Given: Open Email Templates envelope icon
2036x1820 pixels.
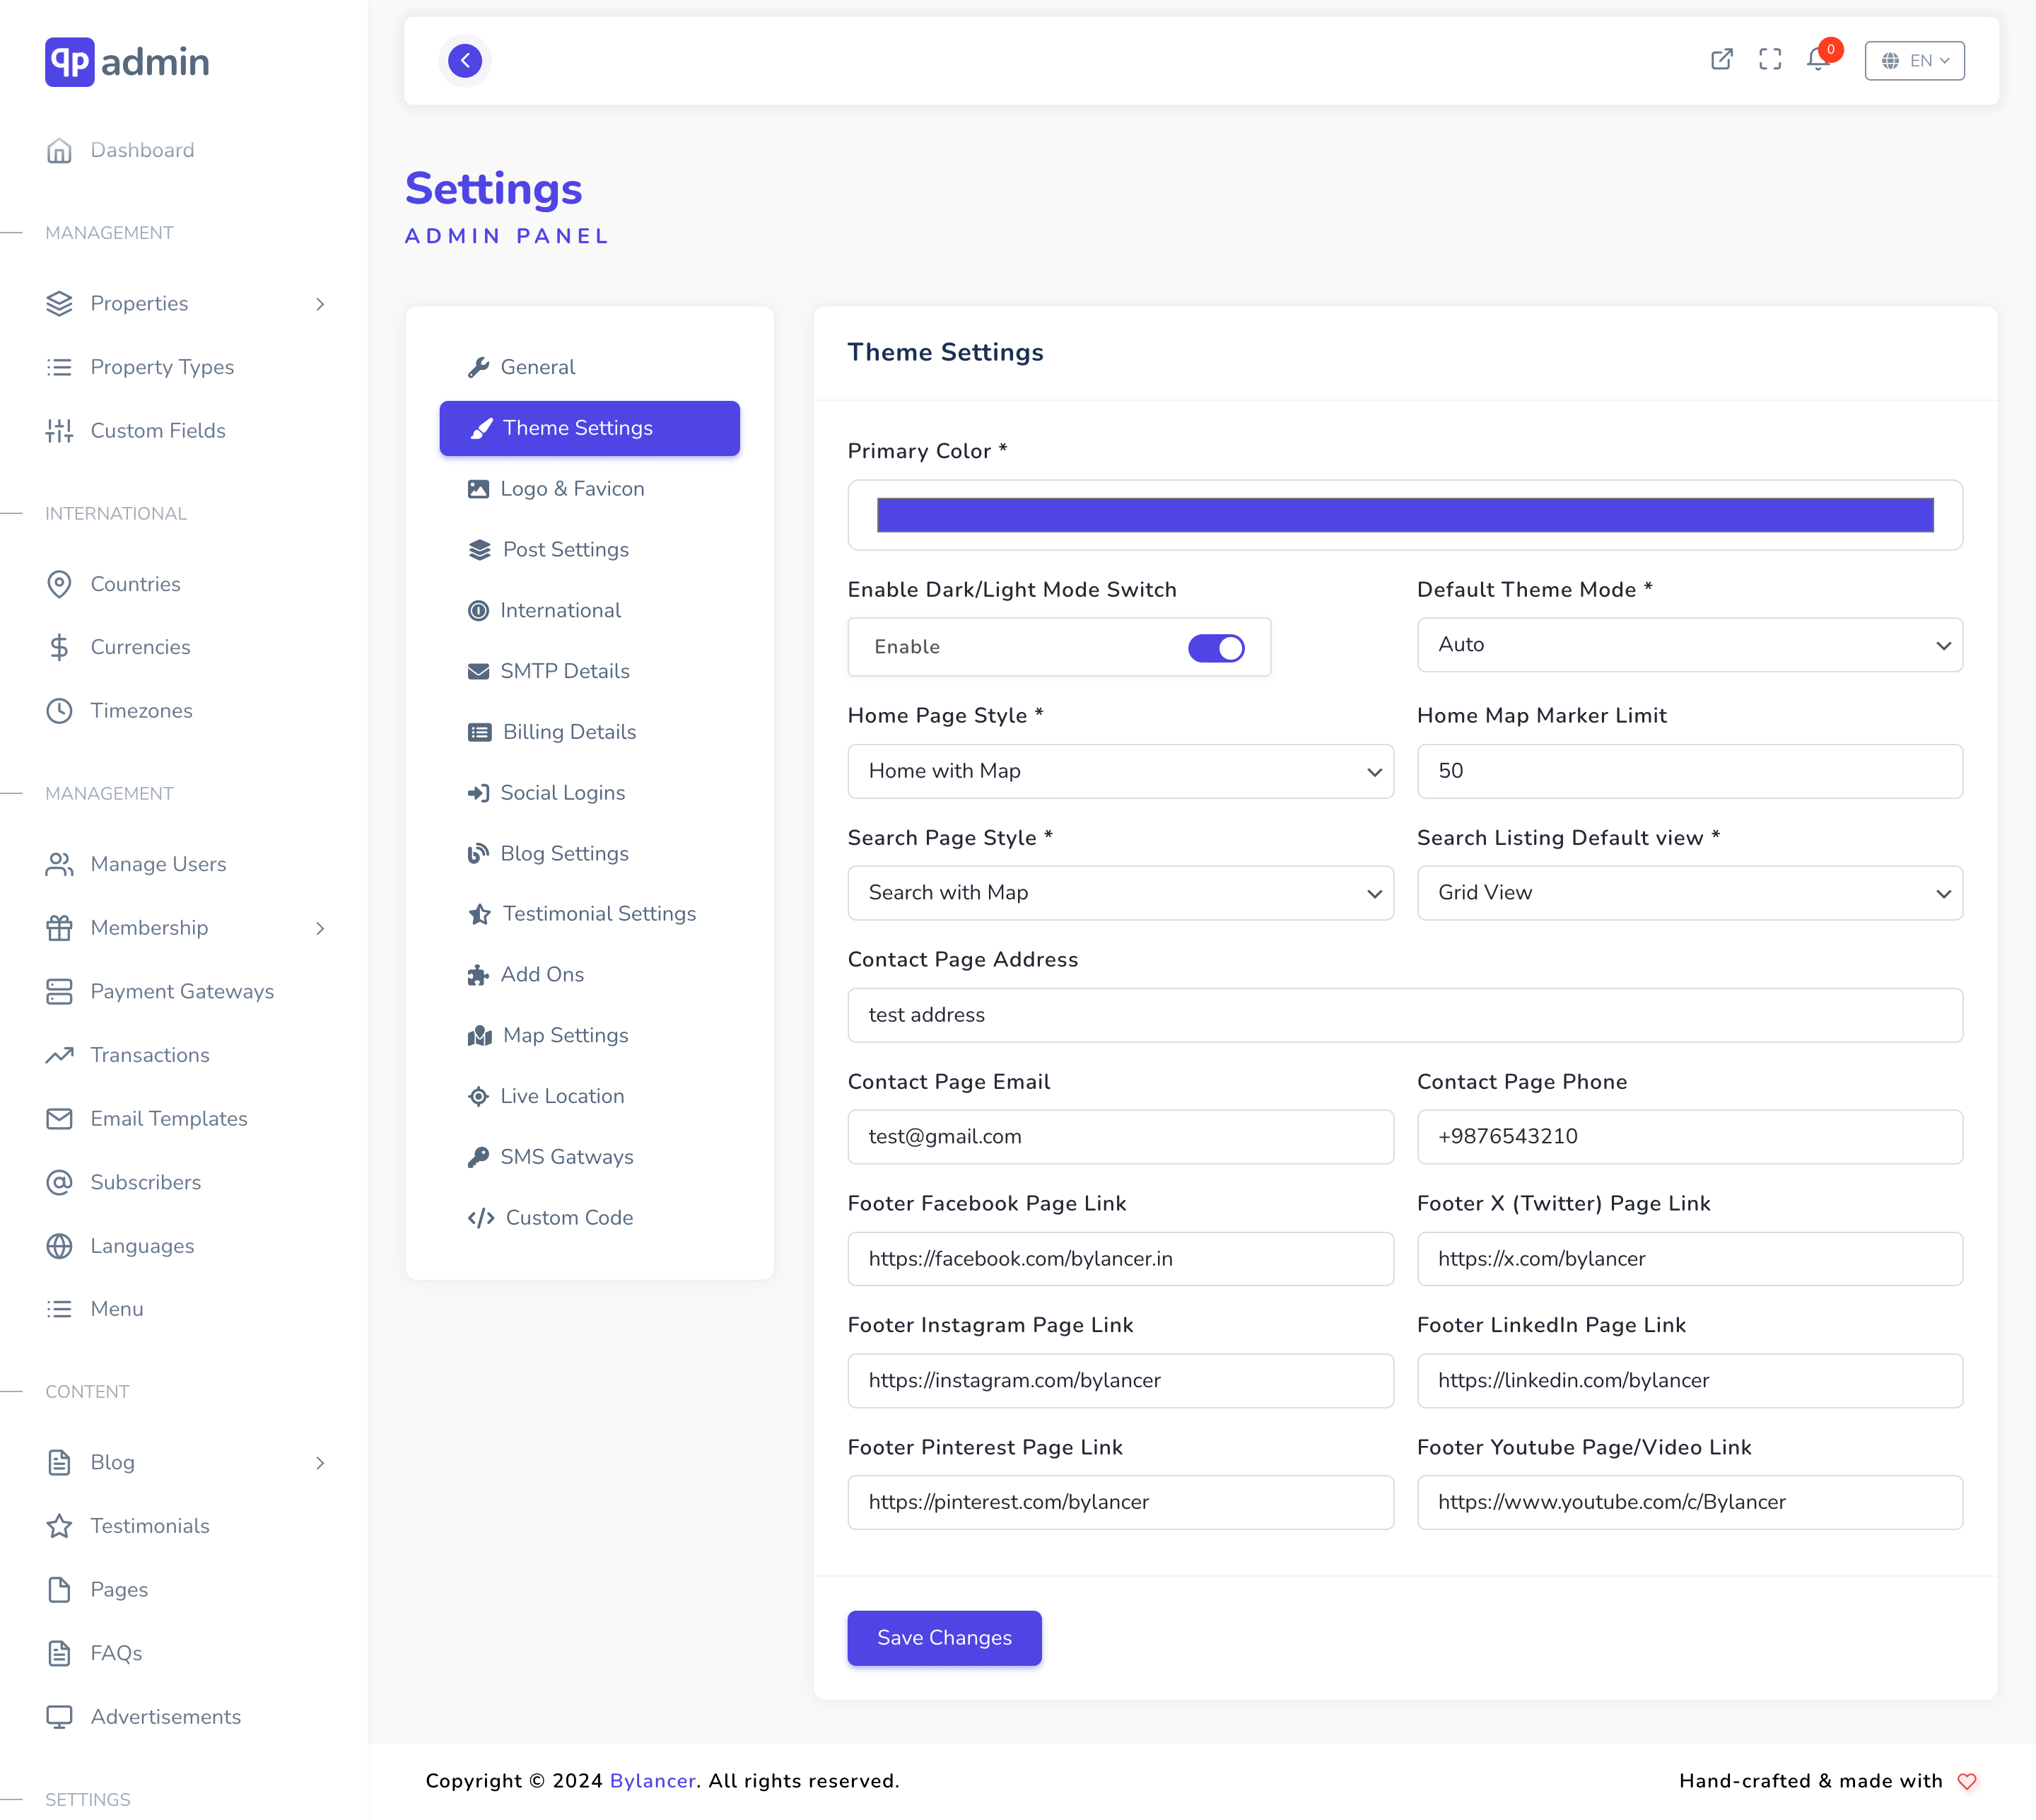Looking at the screenshot, I should 59,1119.
